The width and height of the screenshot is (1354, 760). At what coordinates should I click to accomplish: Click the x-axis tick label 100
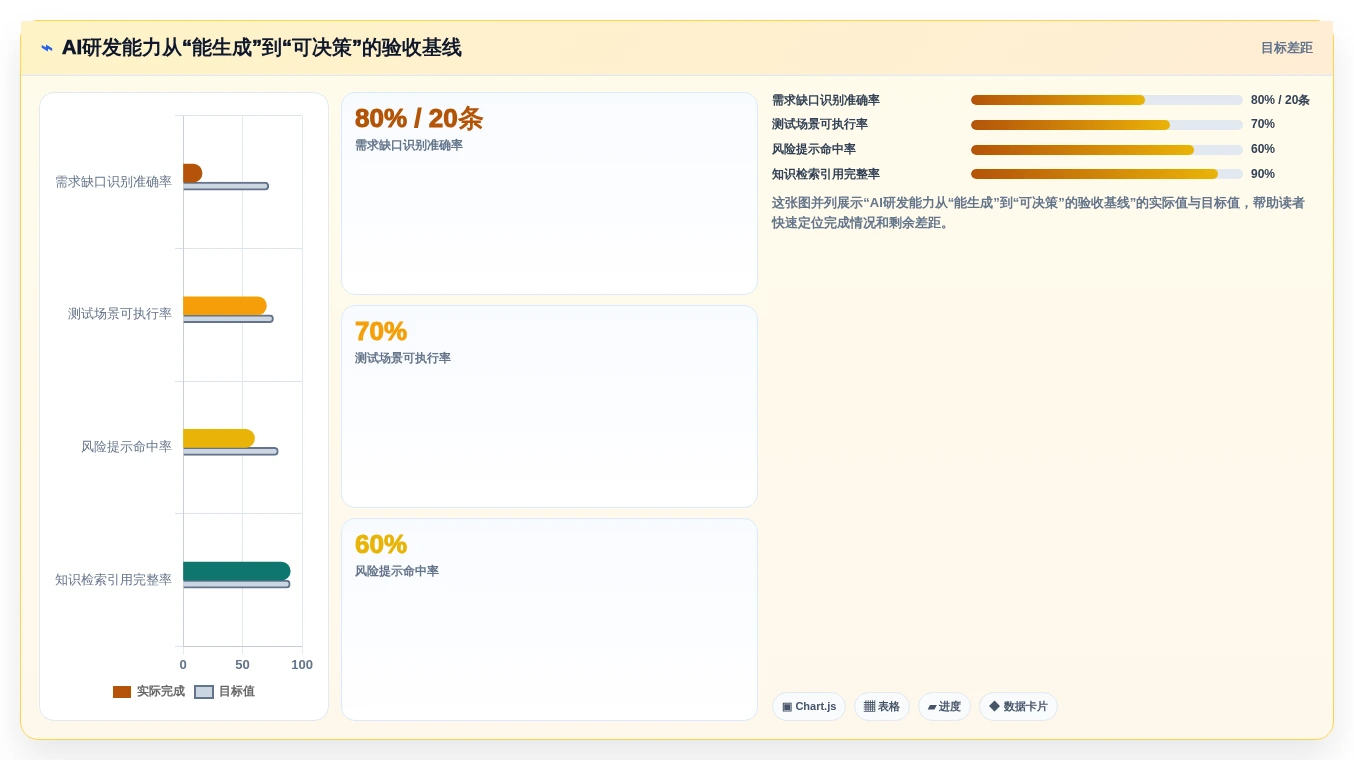click(302, 665)
